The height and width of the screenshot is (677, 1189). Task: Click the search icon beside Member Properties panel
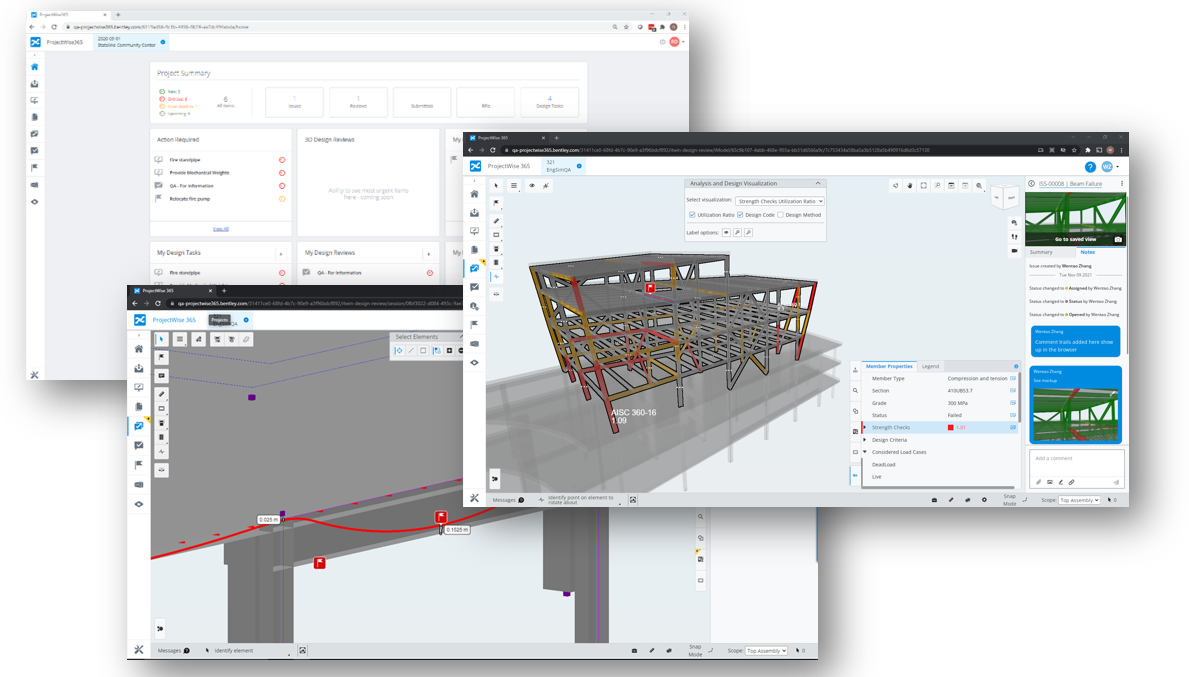tap(855, 391)
